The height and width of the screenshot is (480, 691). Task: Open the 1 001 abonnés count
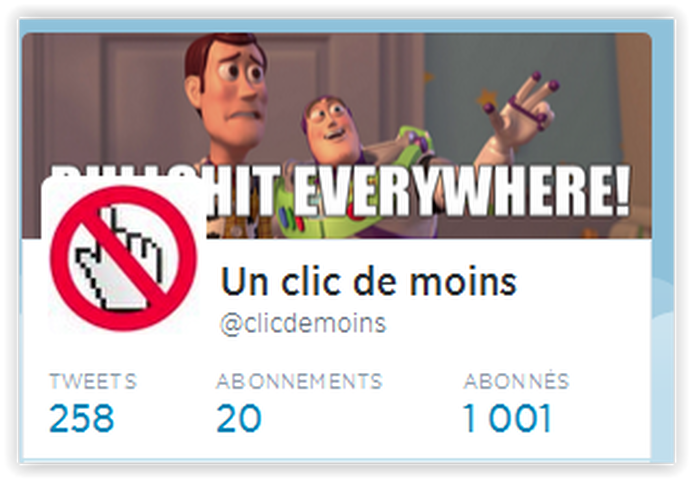[507, 418]
